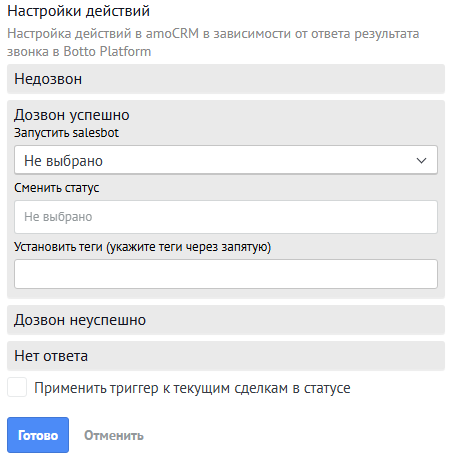Click the Настройки действий heading
Viewport: 452px width, 458px height.
(79, 11)
